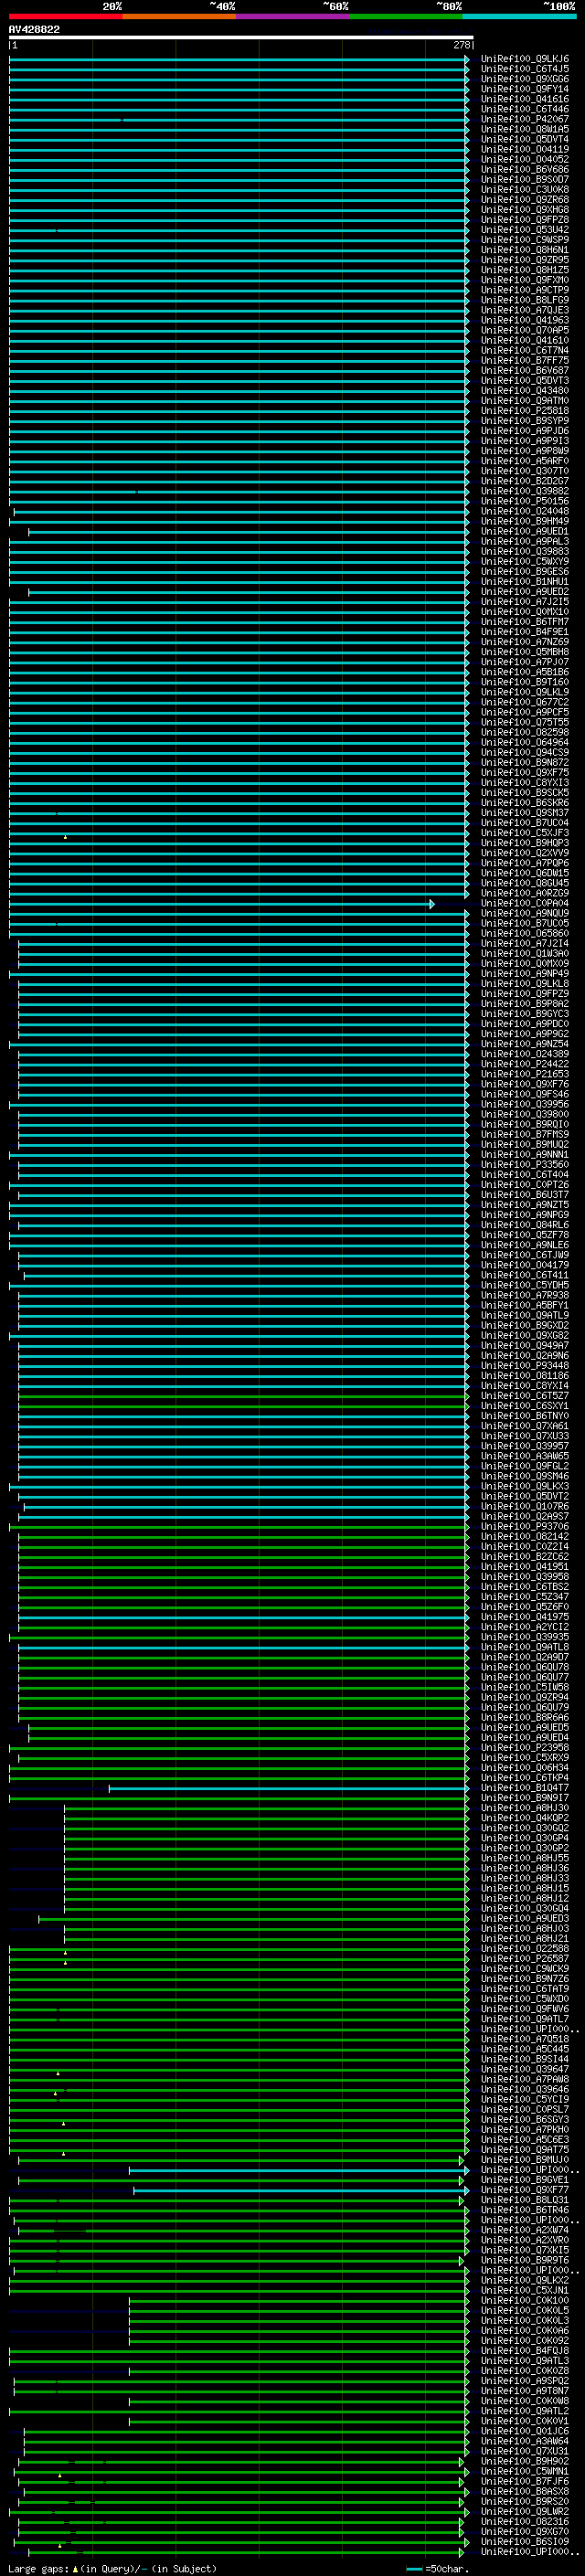Click hit label UniRef100_C3U0K8
This screenshot has height=2576, width=585.
[x=524, y=189]
